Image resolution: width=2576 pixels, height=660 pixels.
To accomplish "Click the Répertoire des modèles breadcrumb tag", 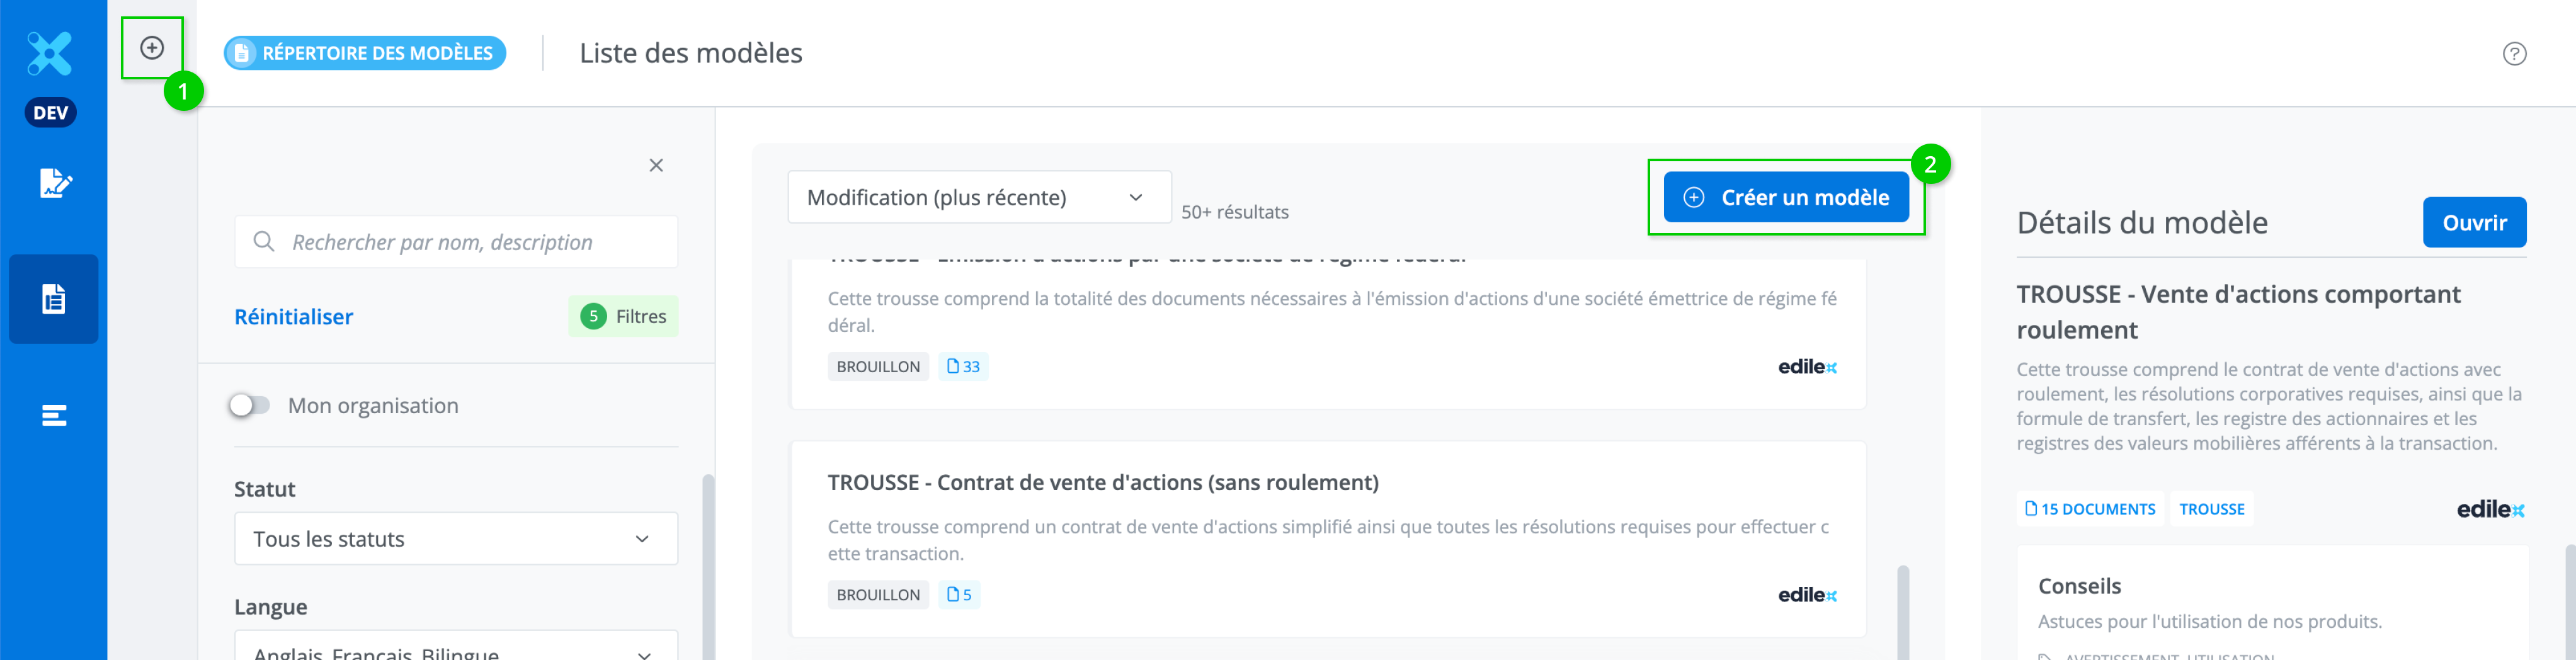I will [x=365, y=53].
